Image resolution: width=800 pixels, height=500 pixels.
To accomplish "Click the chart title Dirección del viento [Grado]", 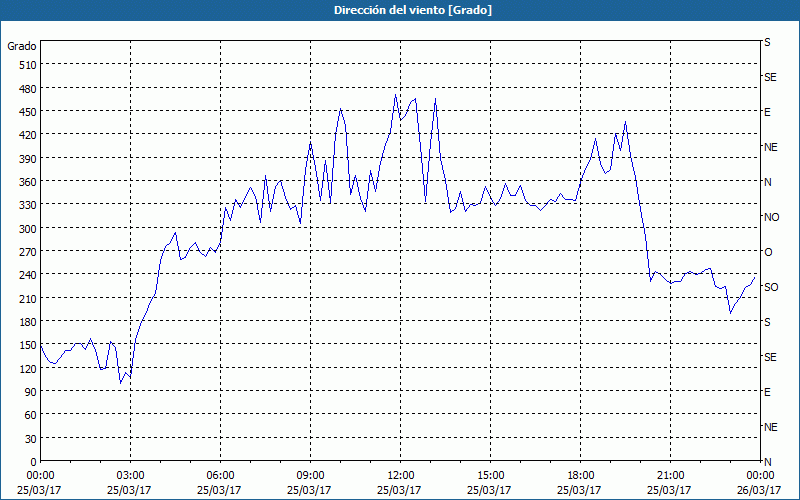I will [413, 10].
